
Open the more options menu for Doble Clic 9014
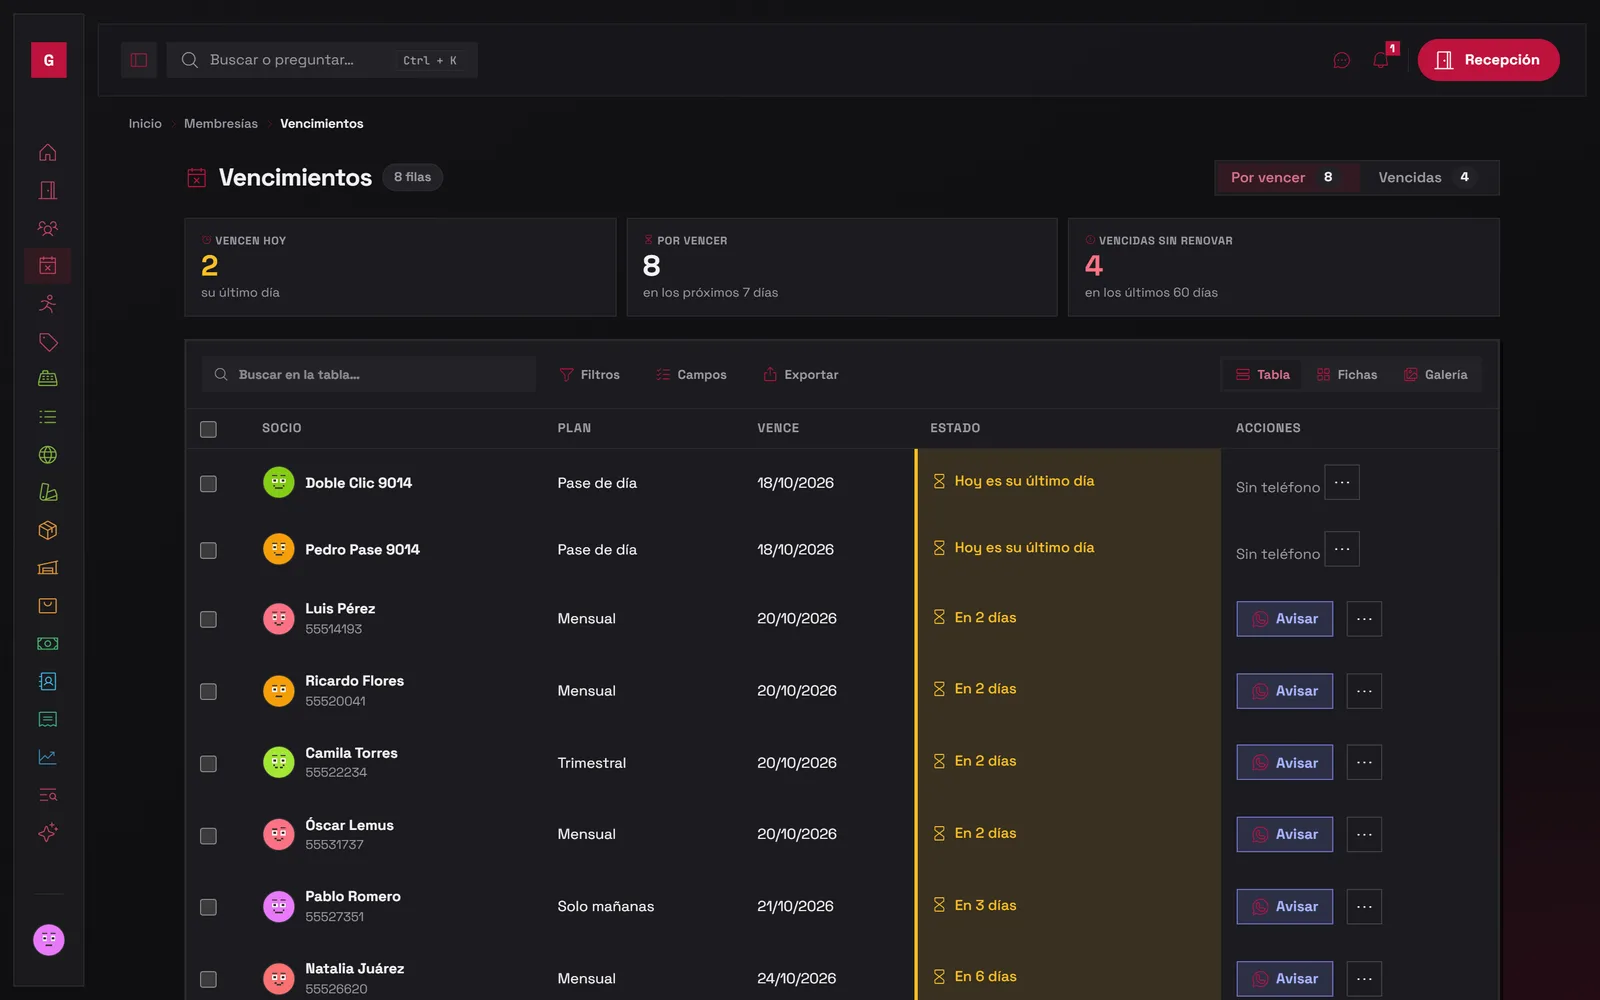[x=1342, y=482]
